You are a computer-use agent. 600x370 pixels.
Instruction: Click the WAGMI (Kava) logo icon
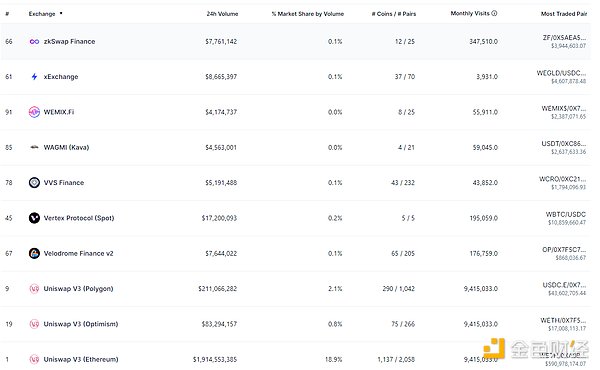(x=34, y=147)
